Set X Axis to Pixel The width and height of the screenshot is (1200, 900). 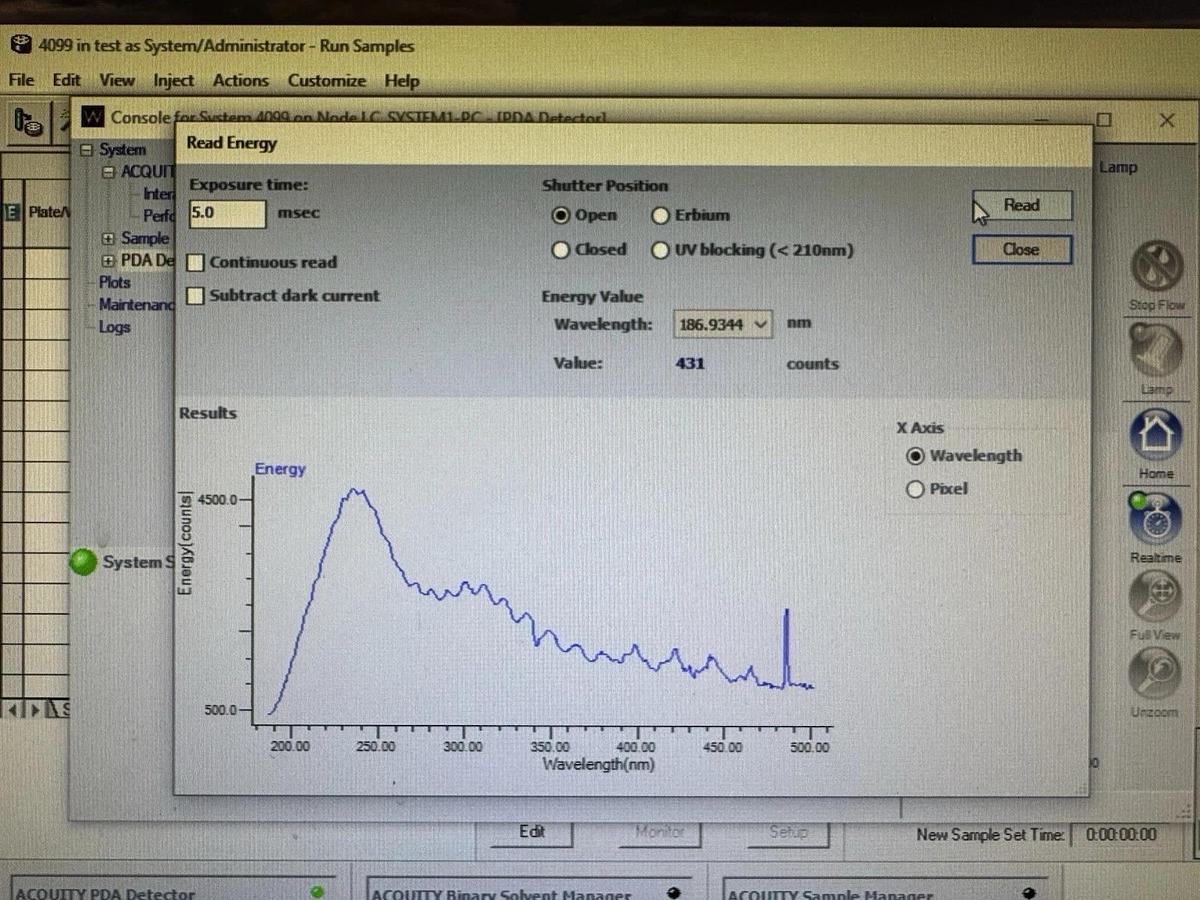coord(915,489)
